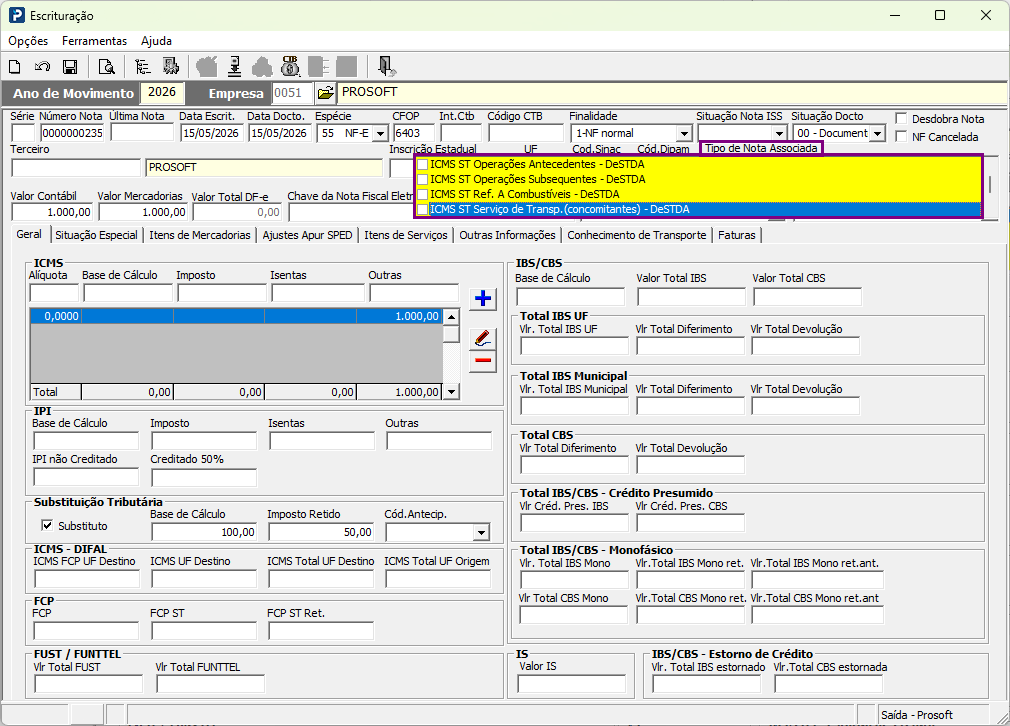Switch to Conhecimento de Transporte tab
This screenshot has height=726, width=1010.
tap(637, 235)
